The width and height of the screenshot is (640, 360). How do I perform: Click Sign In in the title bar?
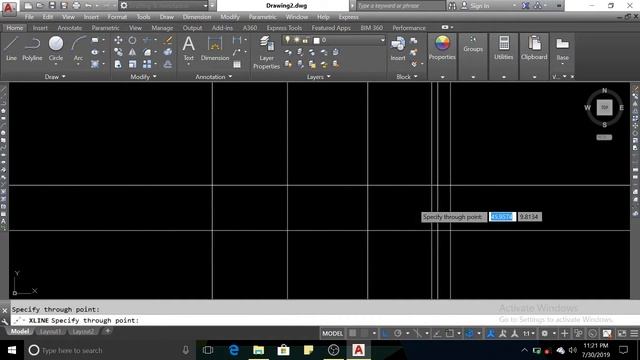pyautogui.click(x=480, y=6)
